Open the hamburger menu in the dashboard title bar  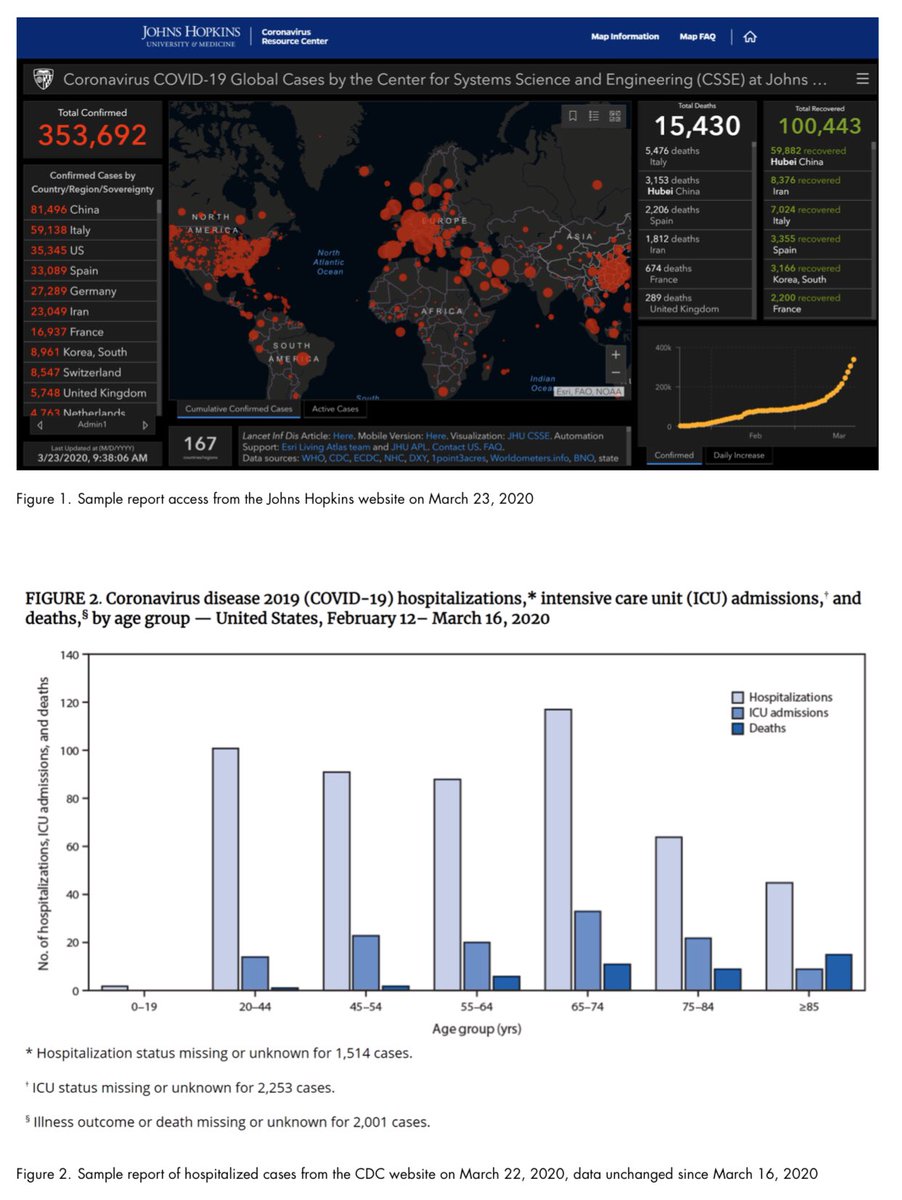(x=862, y=79)
